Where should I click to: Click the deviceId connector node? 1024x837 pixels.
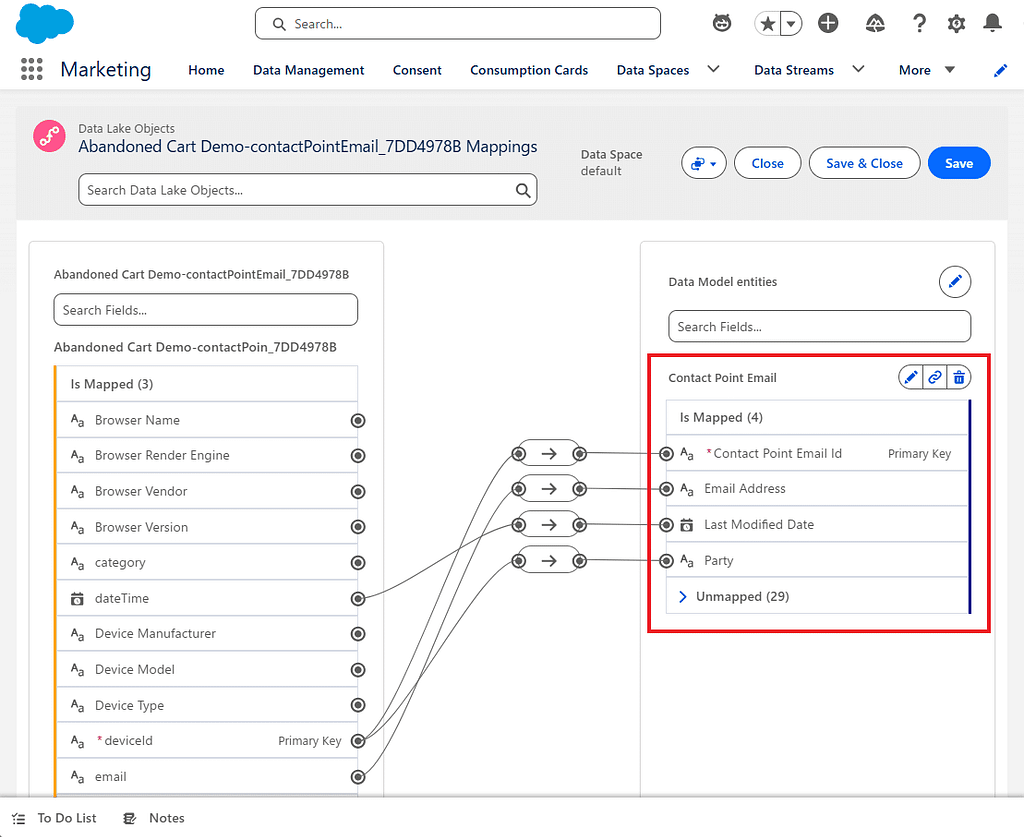click(358, 741)
